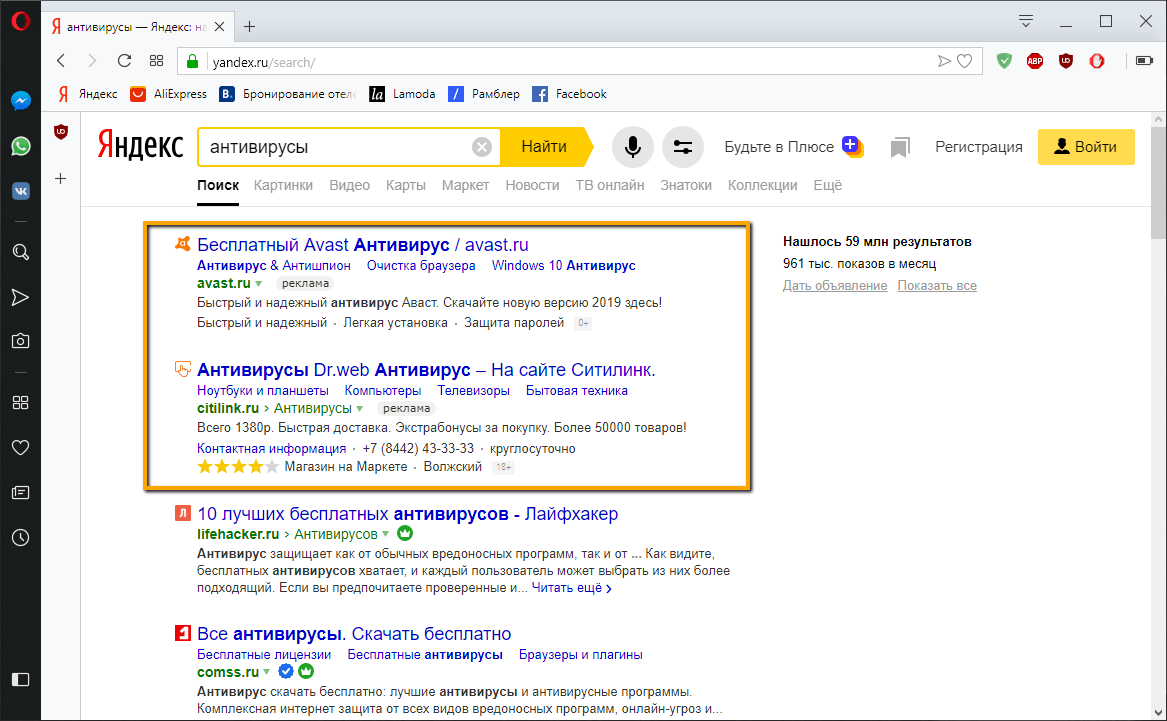Open the start page grid button
Screen dimensions: 1167x721
pos(156,61)
